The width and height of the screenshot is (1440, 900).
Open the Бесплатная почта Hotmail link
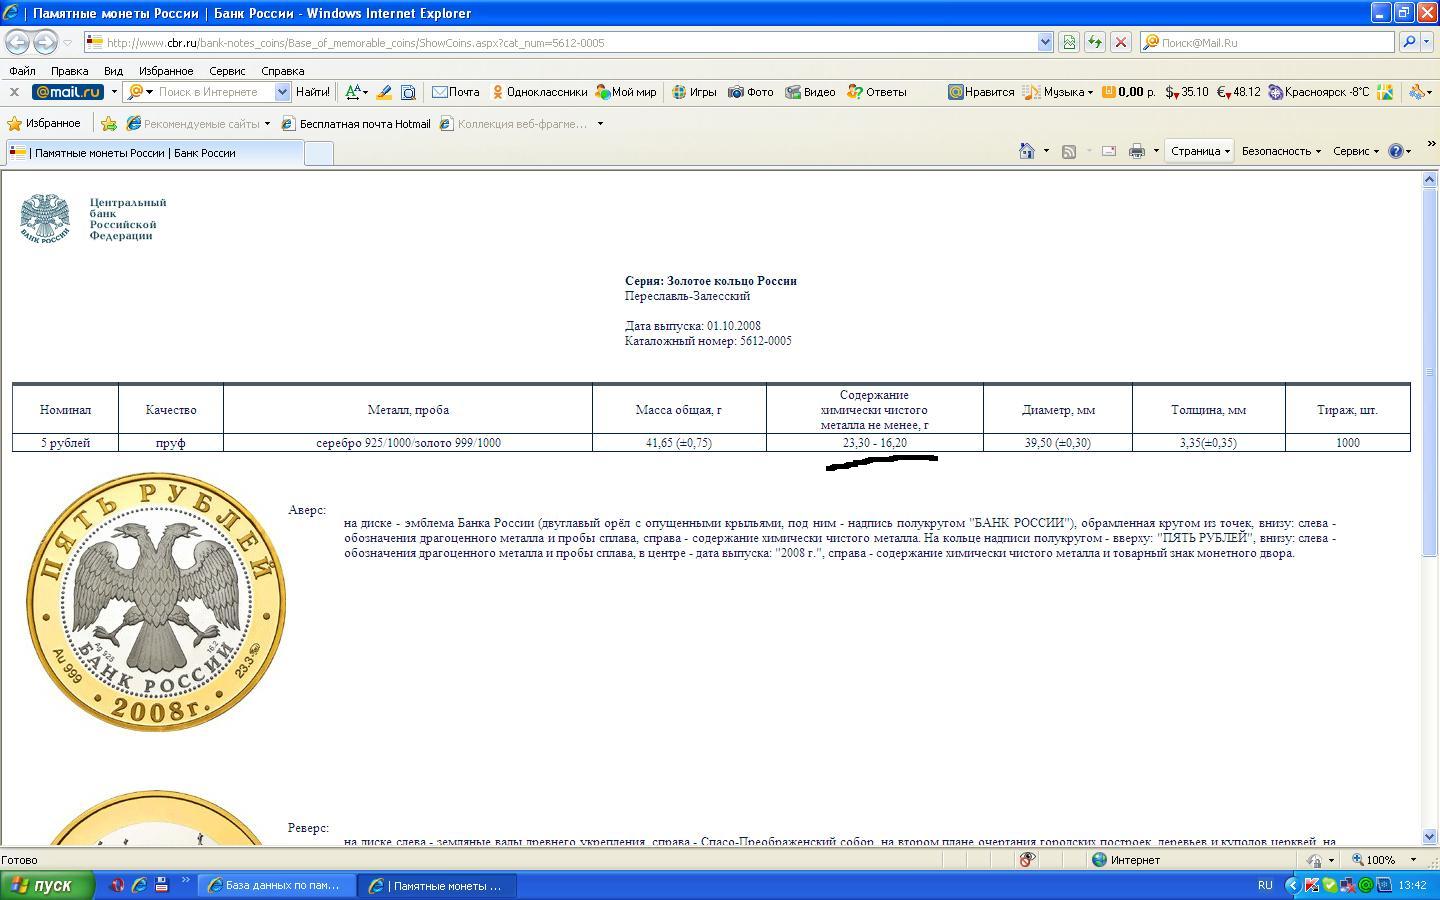click(x=356, y=124)
